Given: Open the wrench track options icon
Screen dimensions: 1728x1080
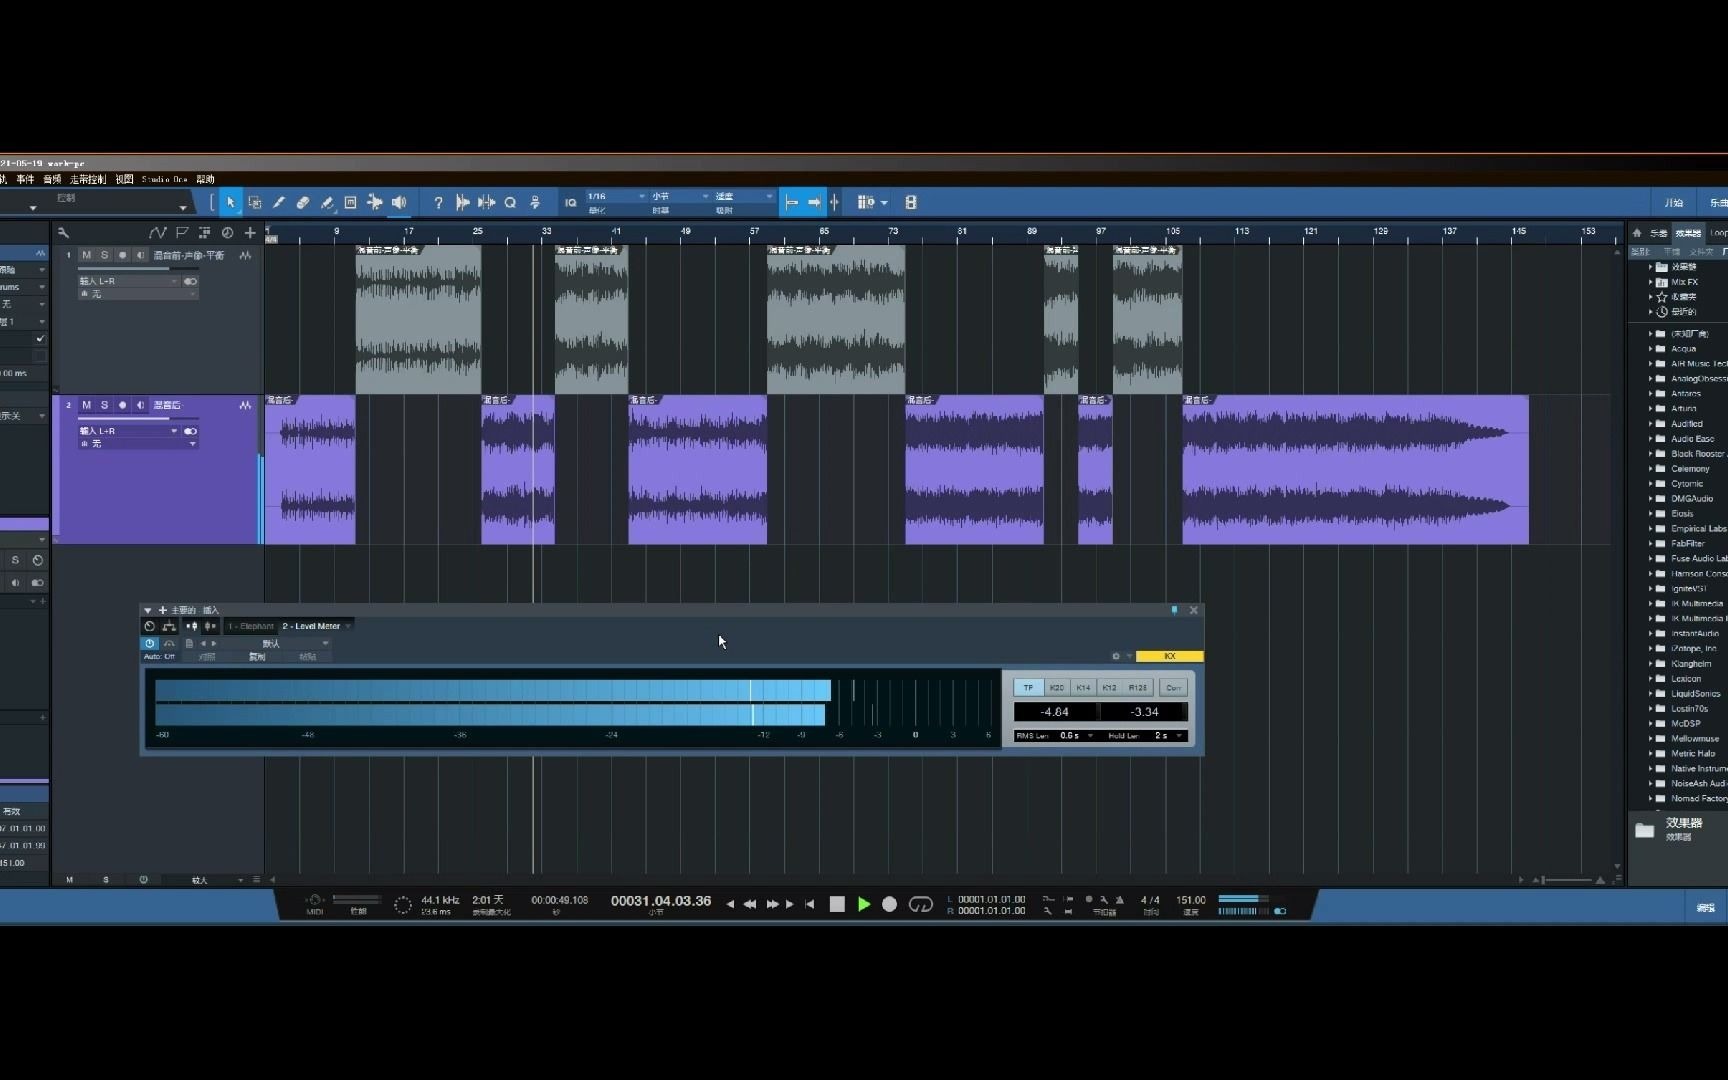Looking at the screenshot, I should click(63, 233).
